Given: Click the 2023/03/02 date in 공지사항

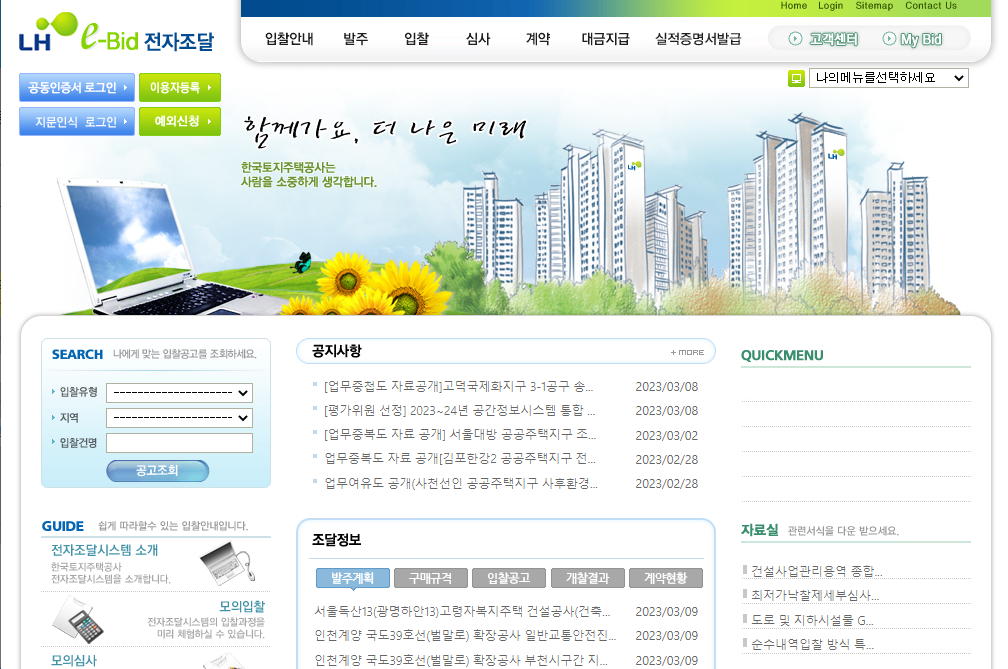Looking at the screenshot, I should 667,436.
